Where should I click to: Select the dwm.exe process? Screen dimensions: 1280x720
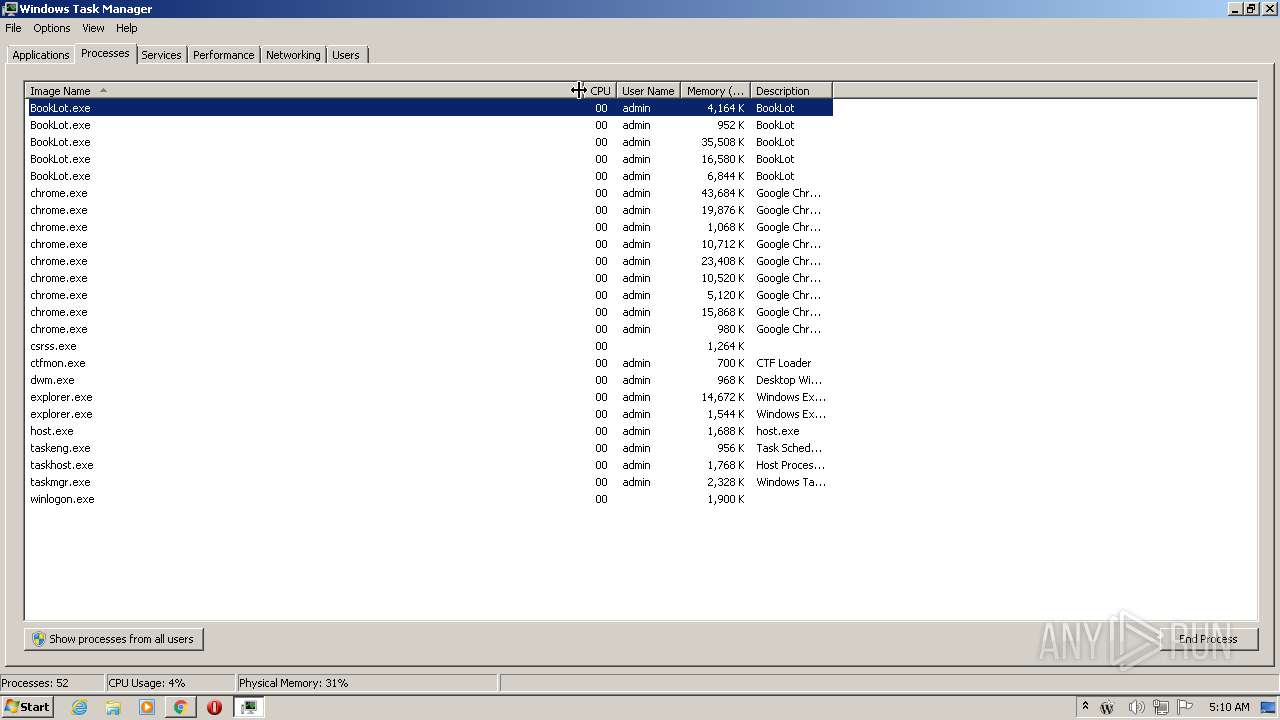coord(429,380)
